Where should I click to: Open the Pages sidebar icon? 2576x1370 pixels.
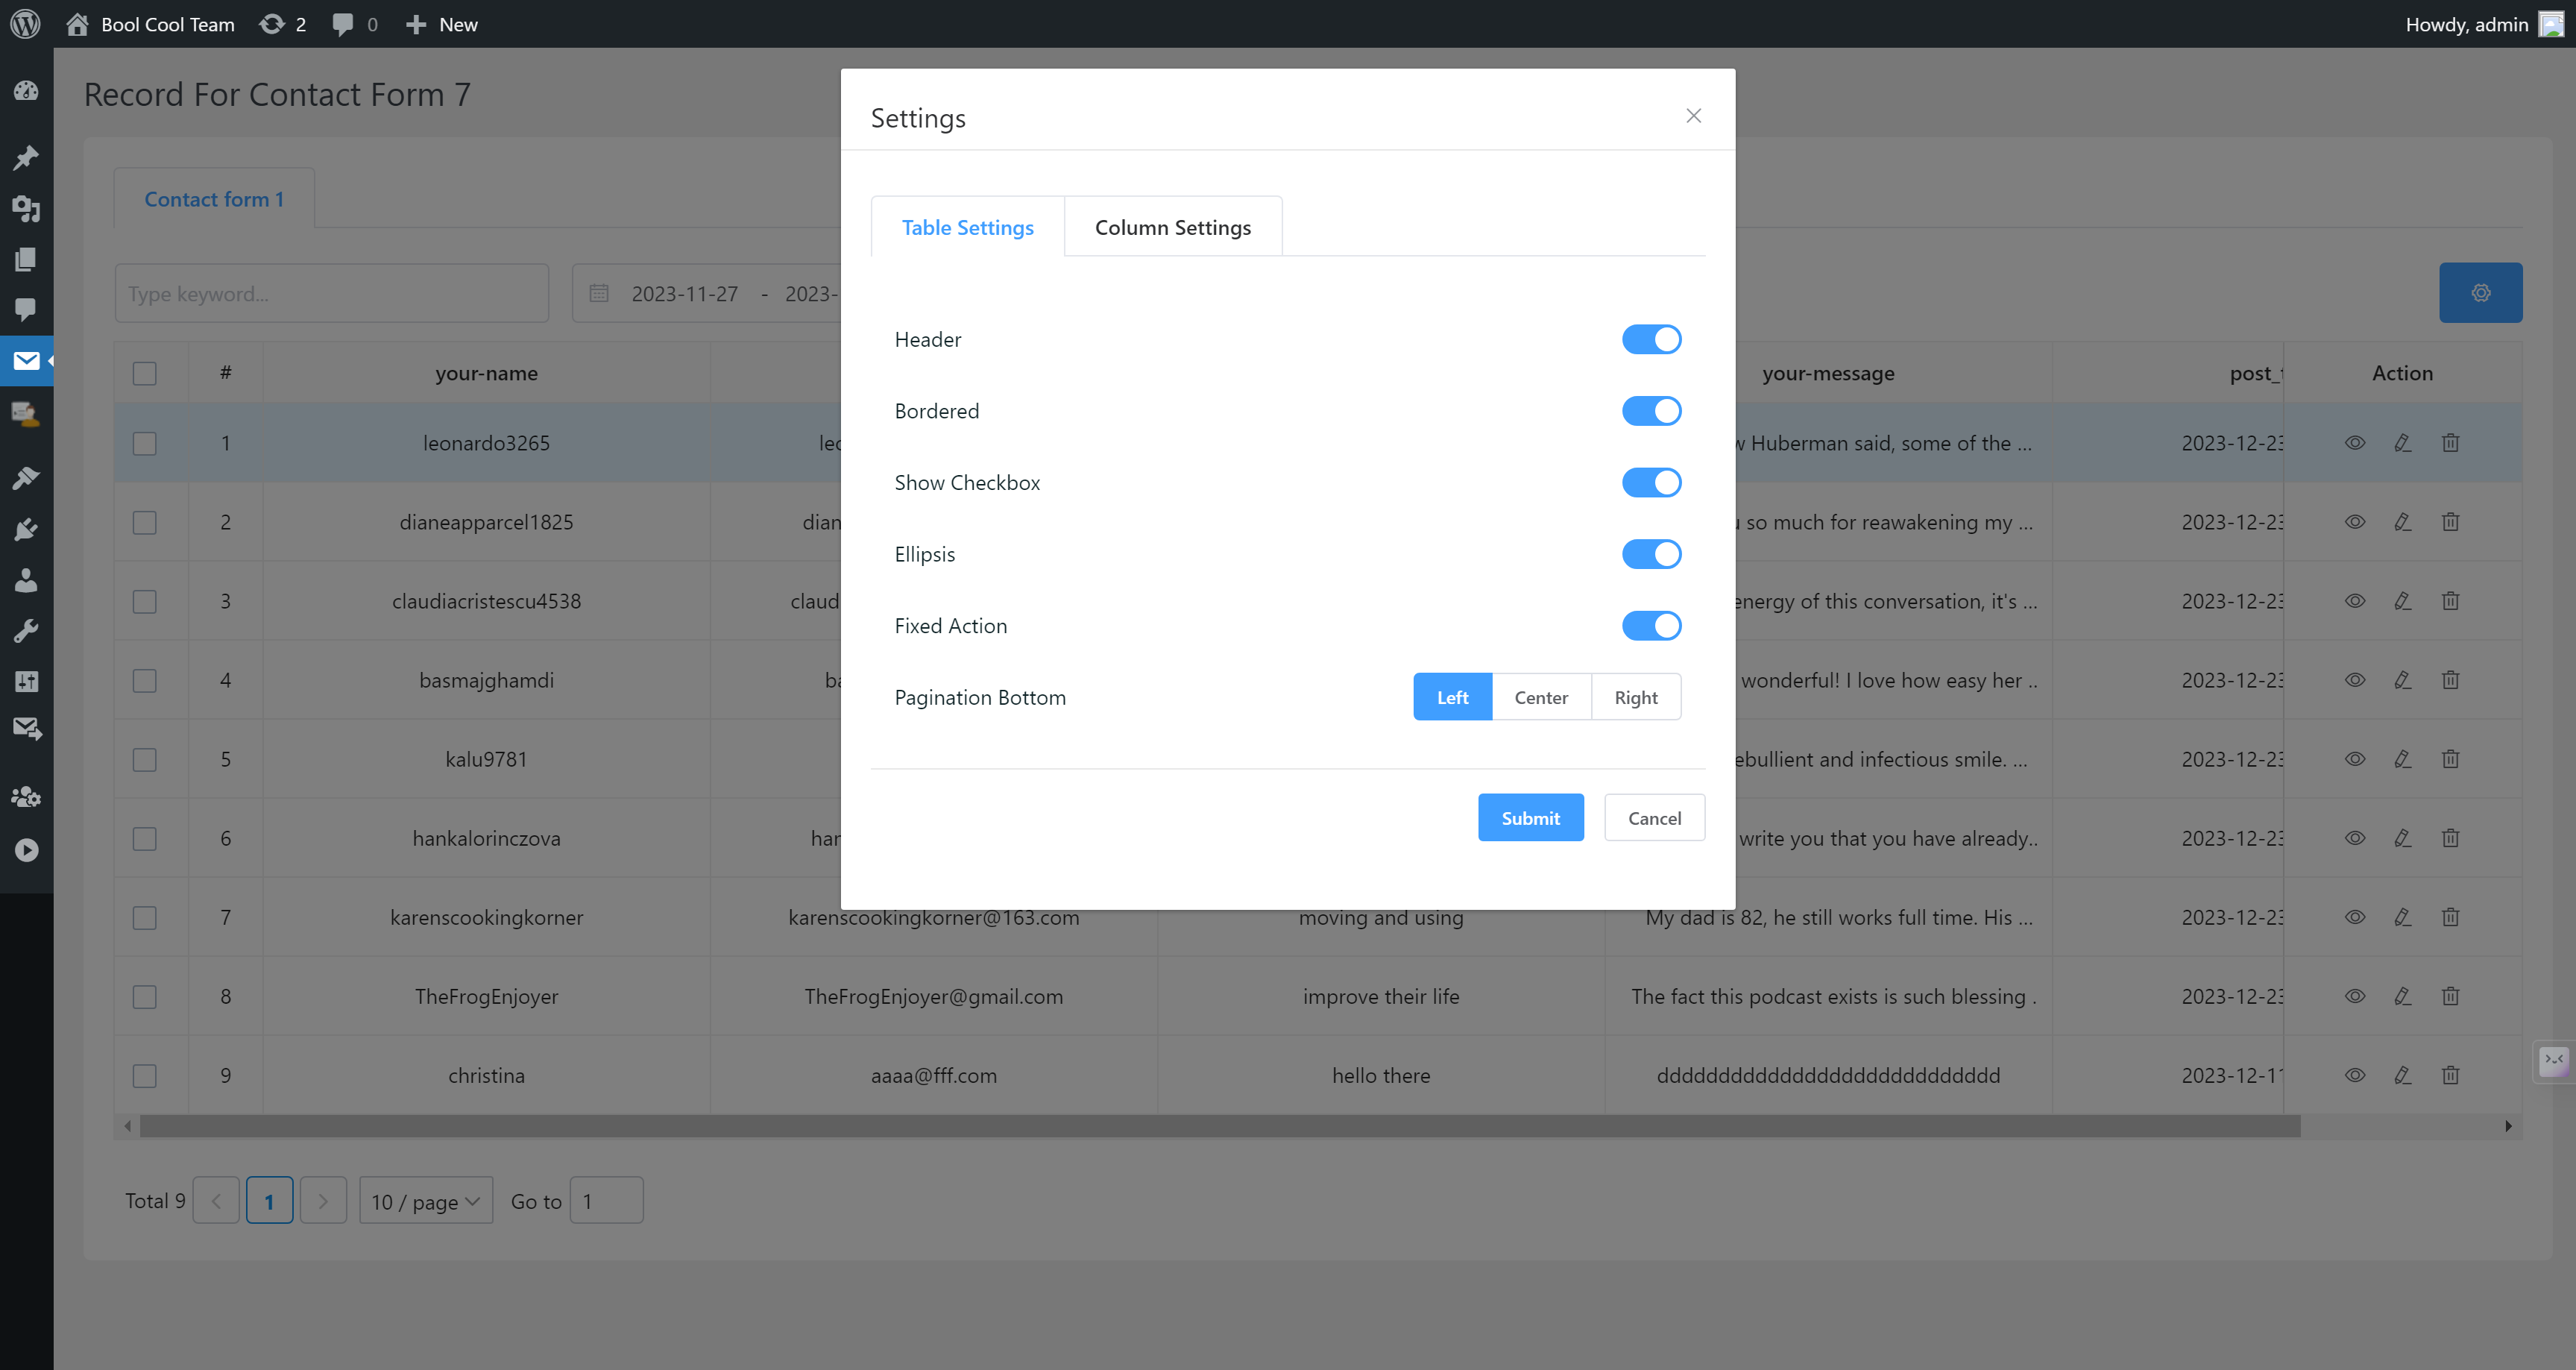[26, 259]
